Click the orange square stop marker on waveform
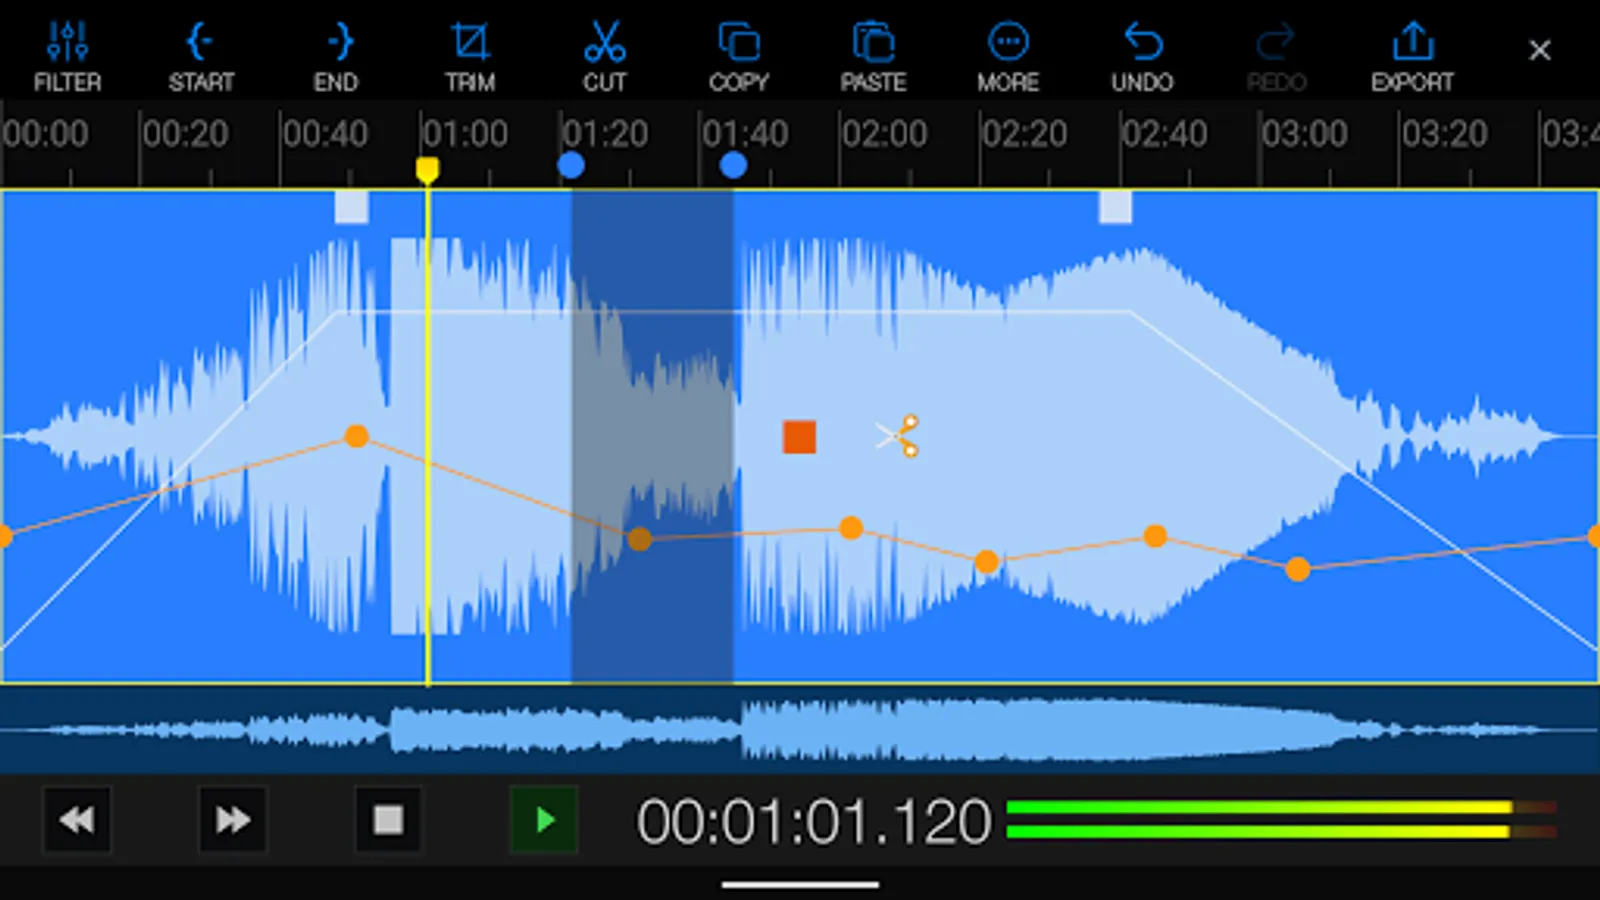Screen dimensions: 1600x900 [x=799, y=437]
